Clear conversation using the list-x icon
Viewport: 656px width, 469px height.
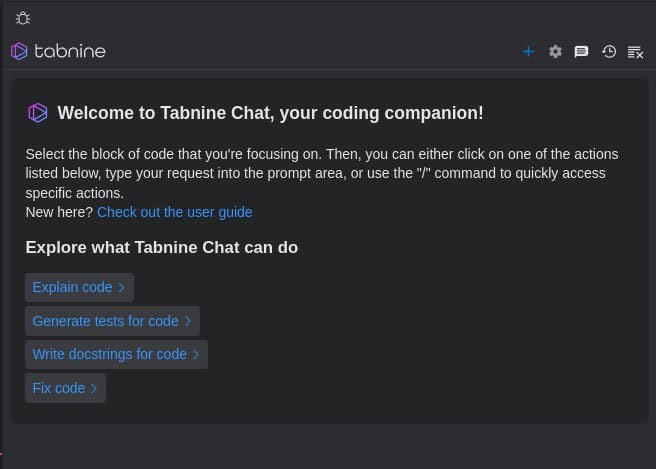tap(635, 52)
